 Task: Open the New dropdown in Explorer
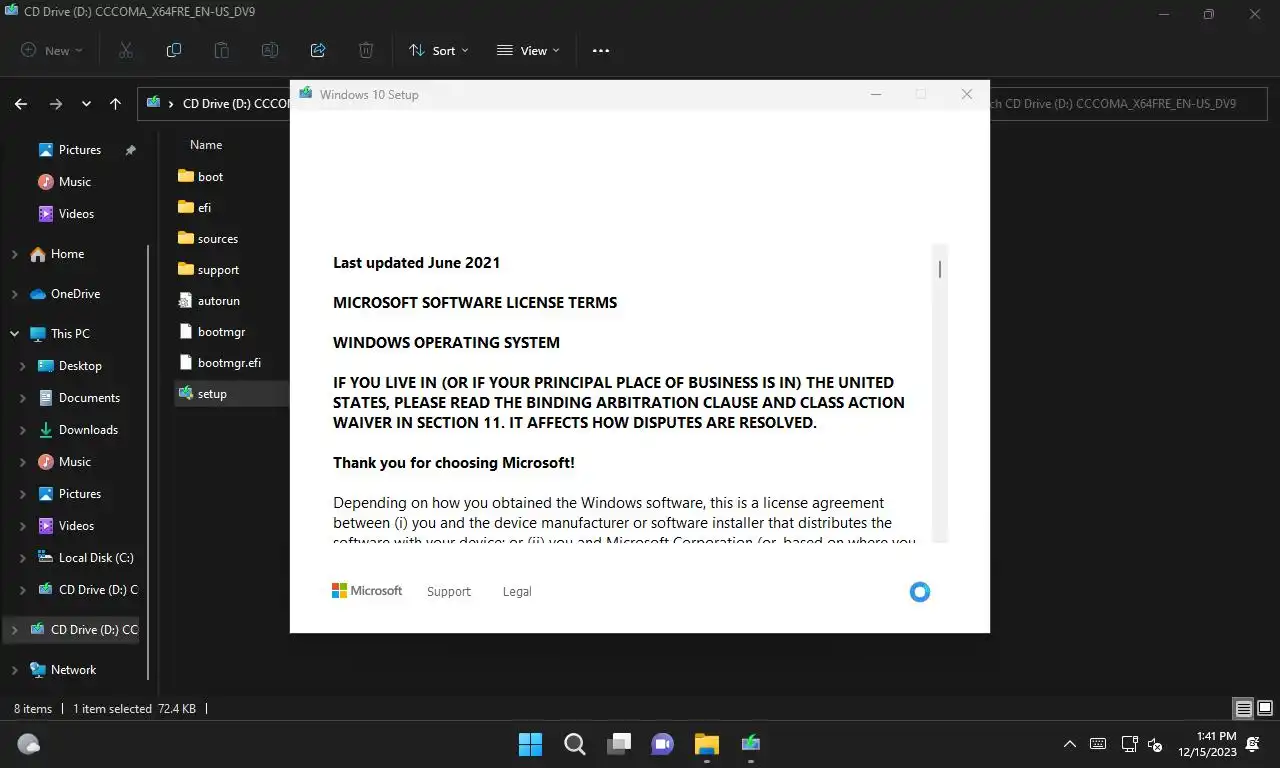click(x=52, y=50)
